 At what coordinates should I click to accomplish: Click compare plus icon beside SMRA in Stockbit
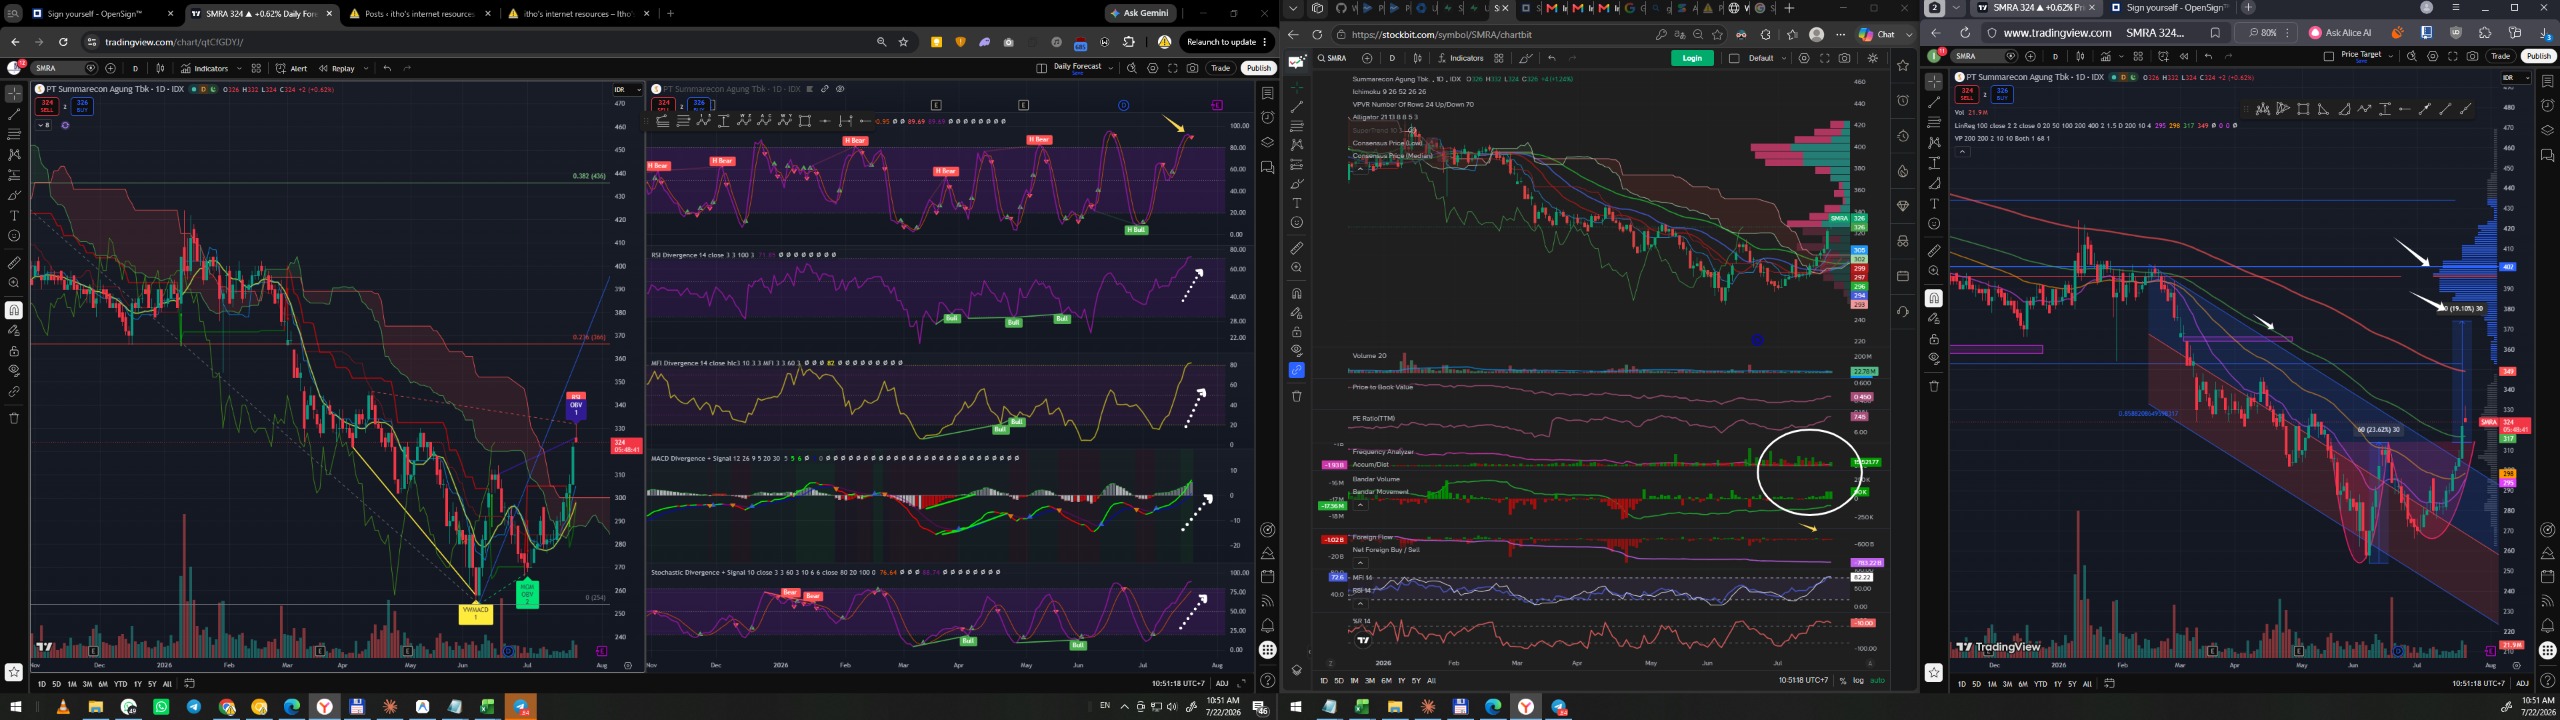point(1367,58)
